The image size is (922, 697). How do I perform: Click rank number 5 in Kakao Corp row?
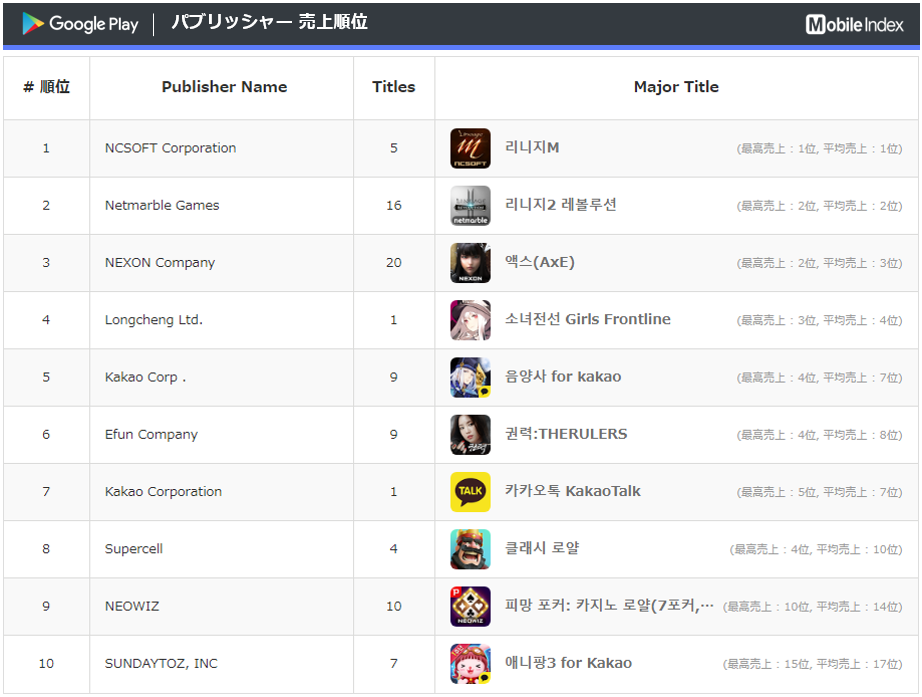pos(46,377)
